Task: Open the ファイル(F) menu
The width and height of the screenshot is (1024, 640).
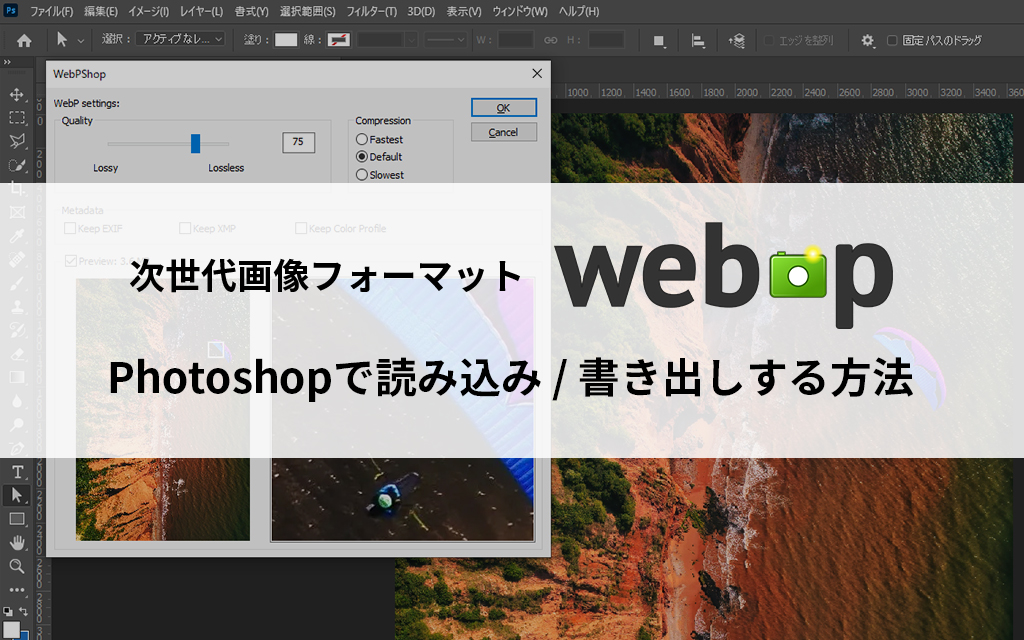Action: 52,11
